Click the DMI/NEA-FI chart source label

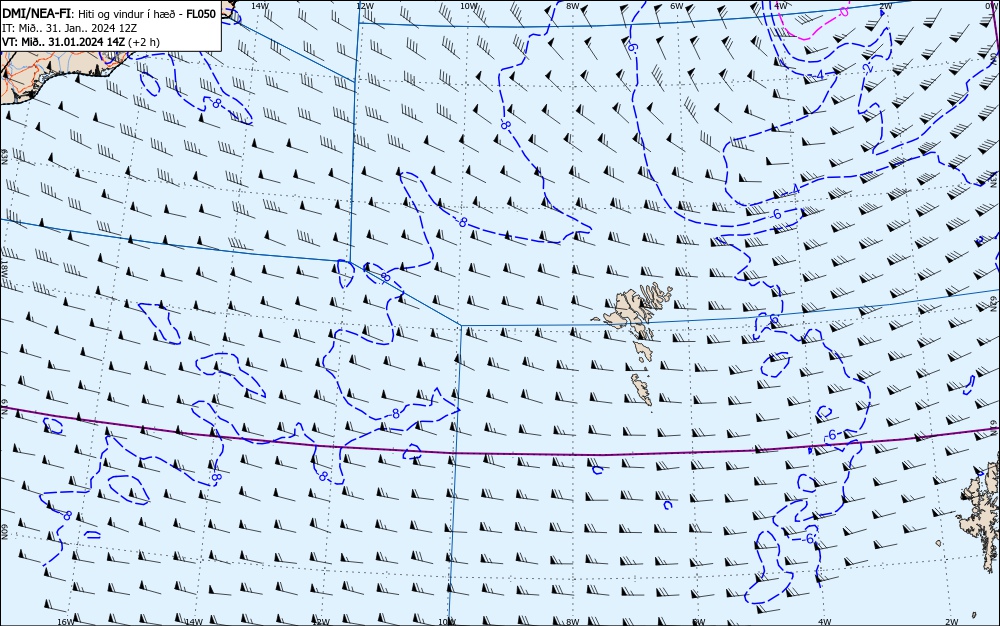pos(36,15)
